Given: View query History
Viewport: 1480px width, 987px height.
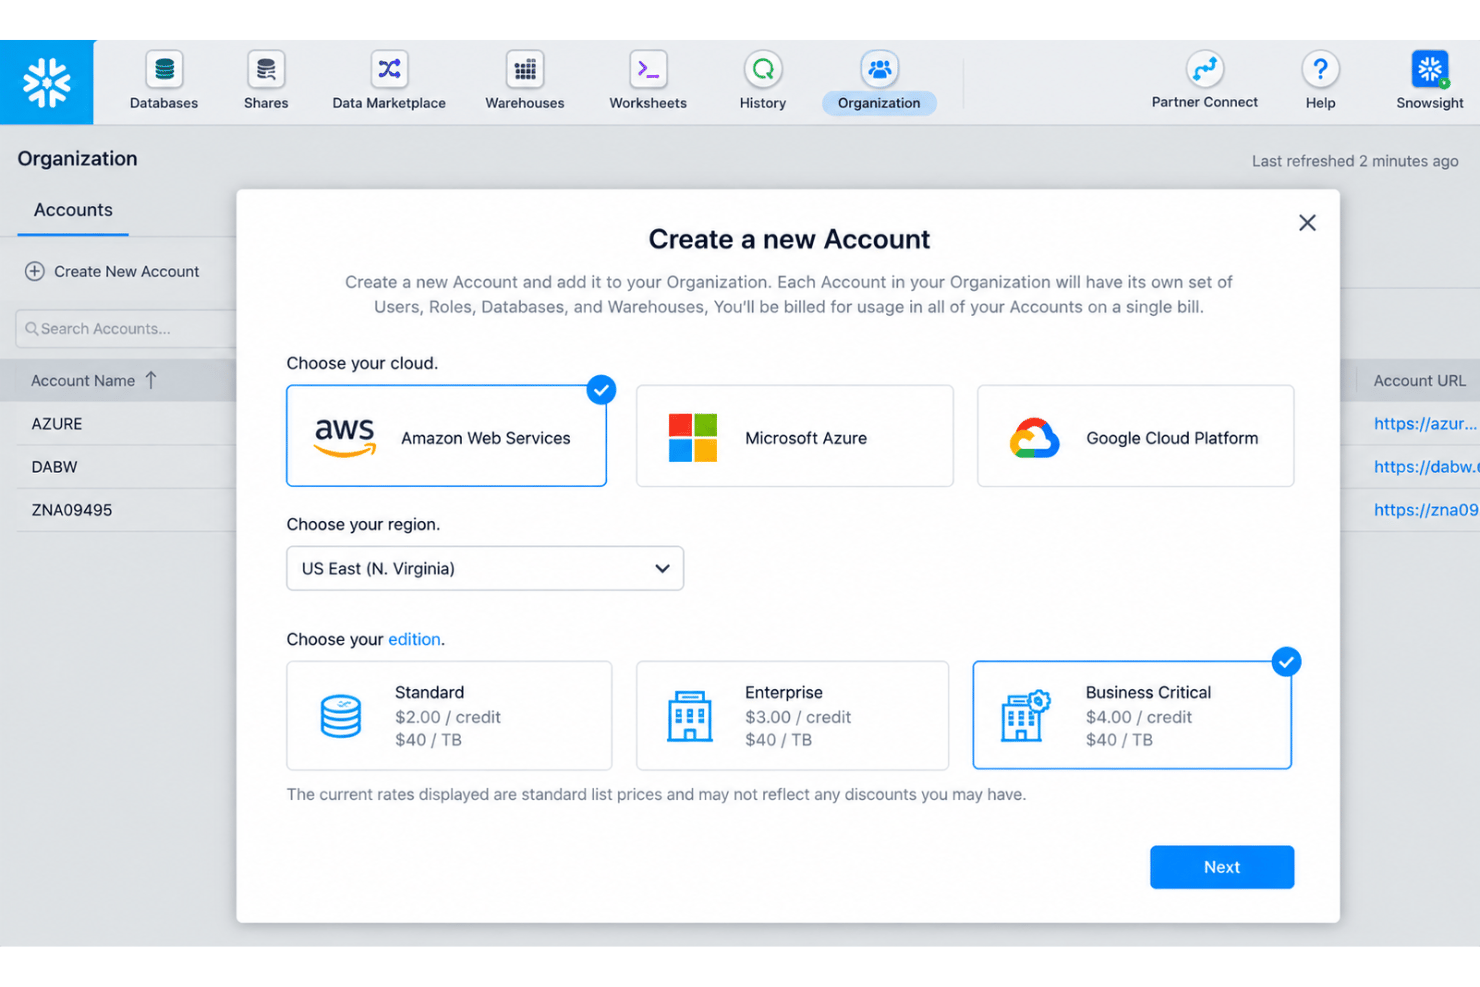Looking at the screenshot, I should 763,81.
